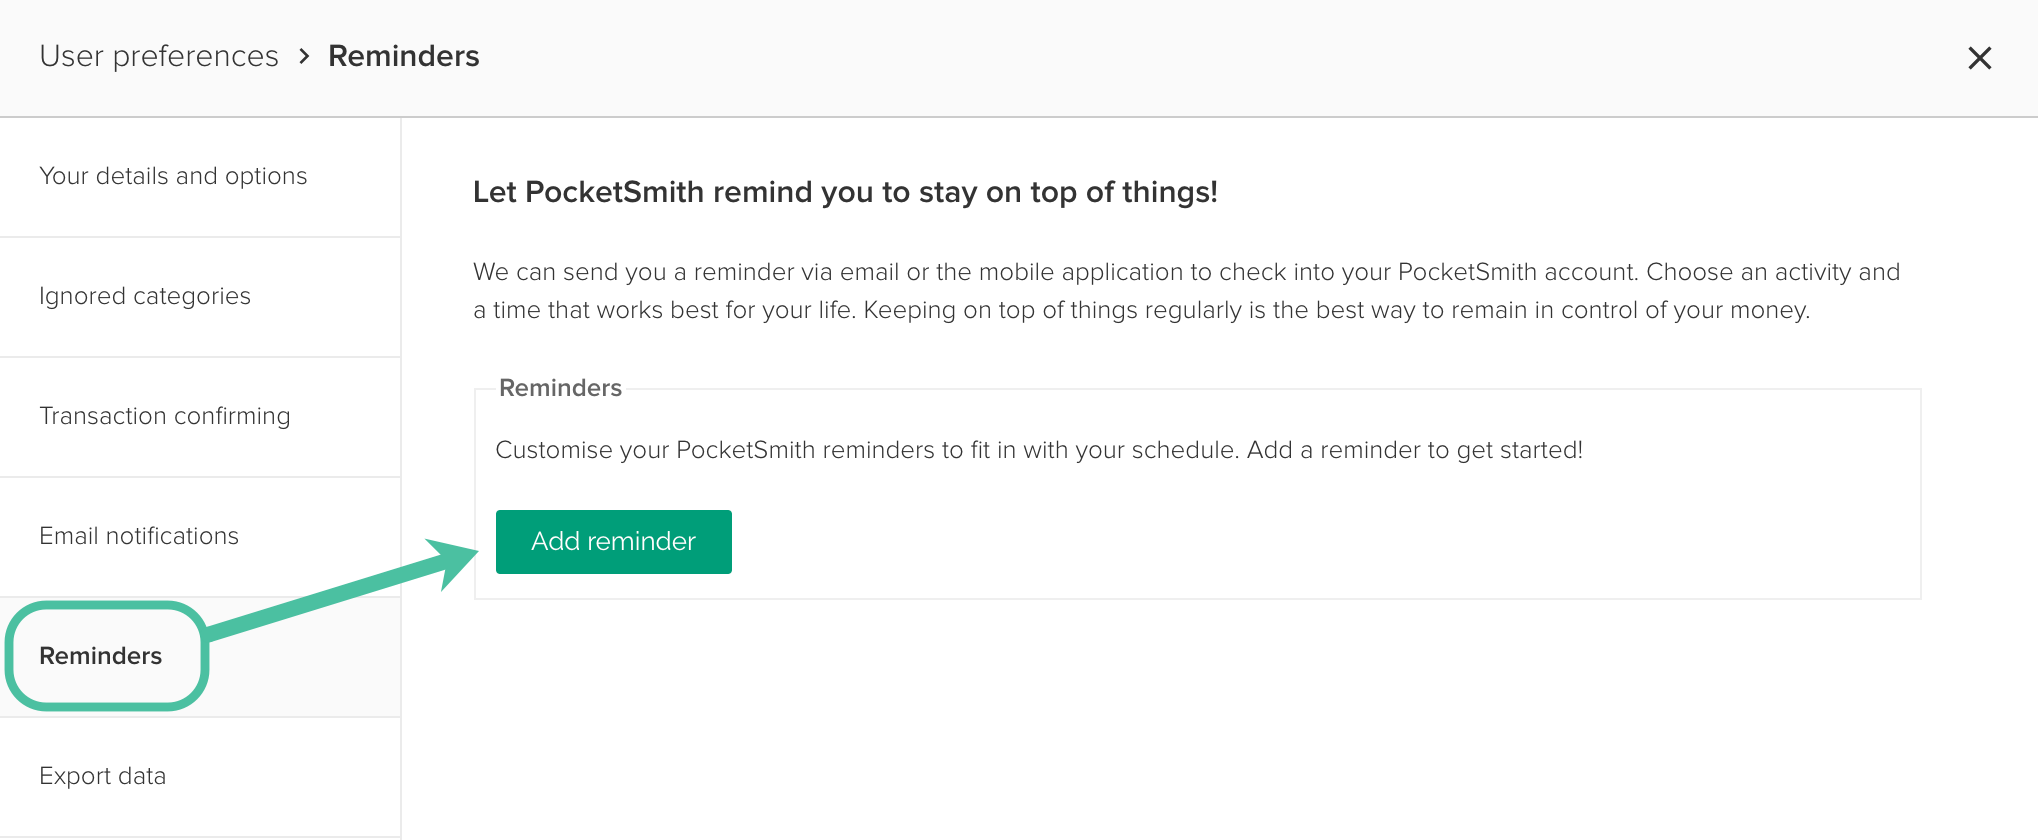The height and width of the screenshot is (840, 2038).
Task: Click the breadcrumb chevron separator arrow
Action: click(304, 57)
